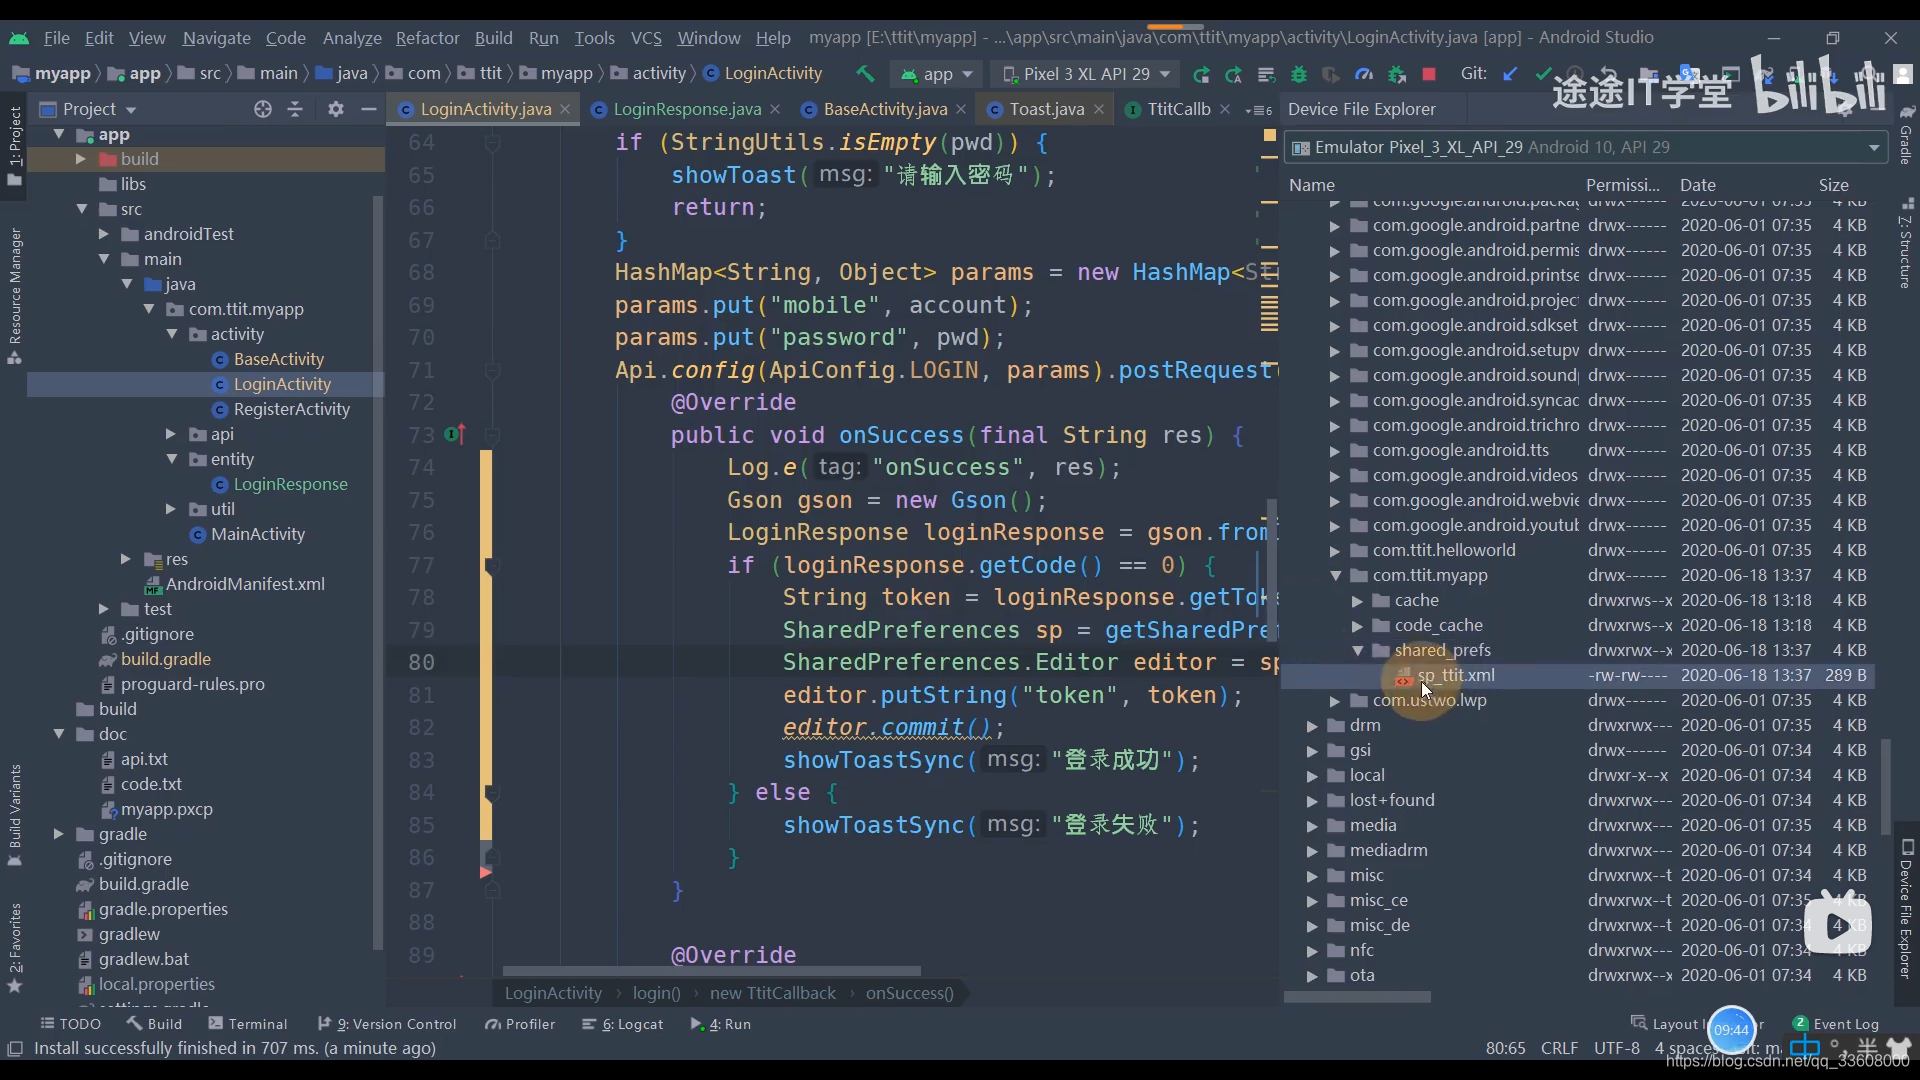Open the Pixel 3 XL API 29 device dropdown

click(x=1086, y=74)
